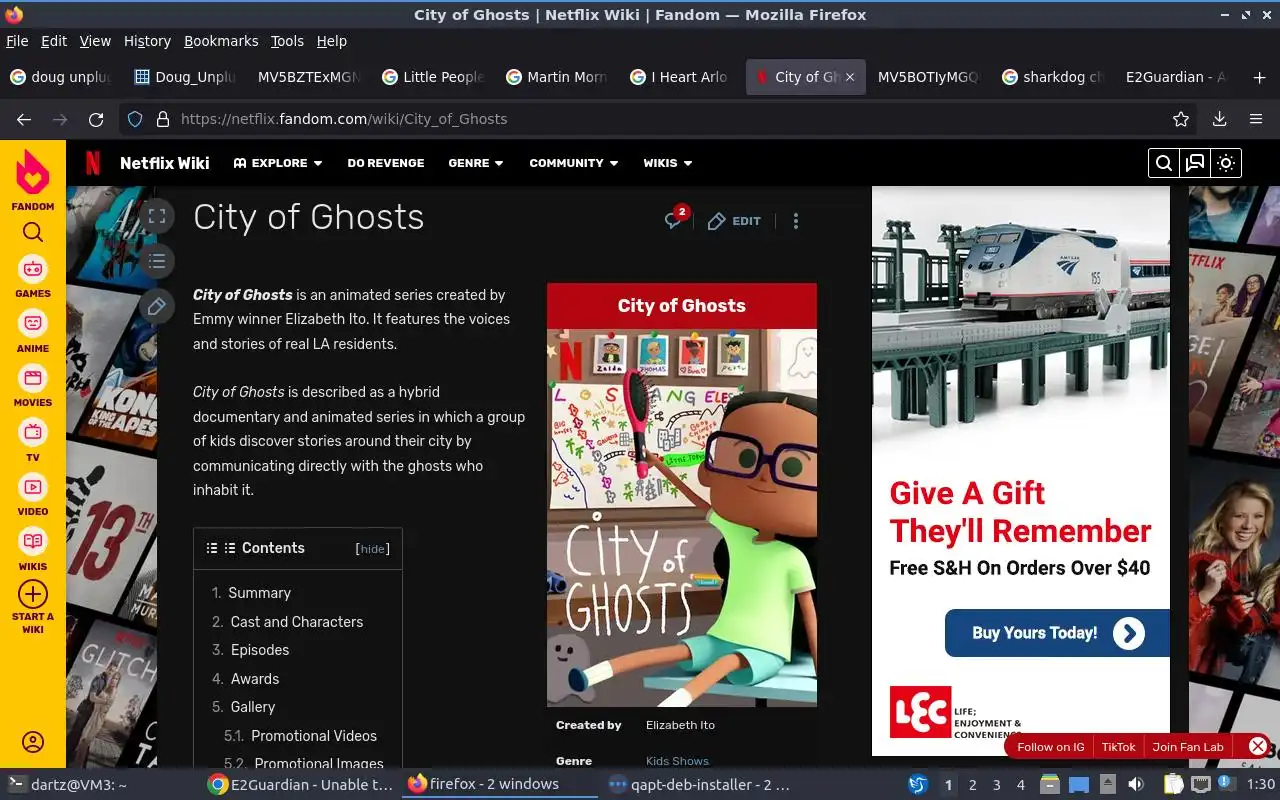Open the Bookmarks menu
The image size is (1280, 800).
[221, 41]
